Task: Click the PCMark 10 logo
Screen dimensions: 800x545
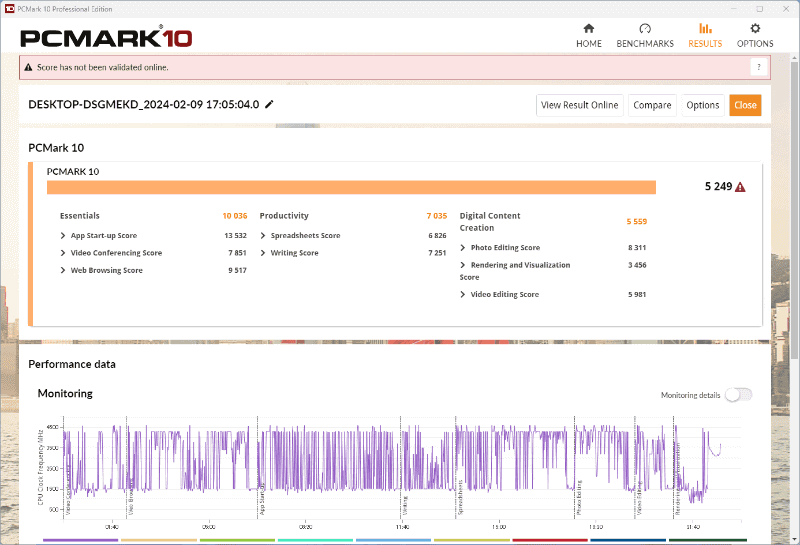Action: click(106, 38)
